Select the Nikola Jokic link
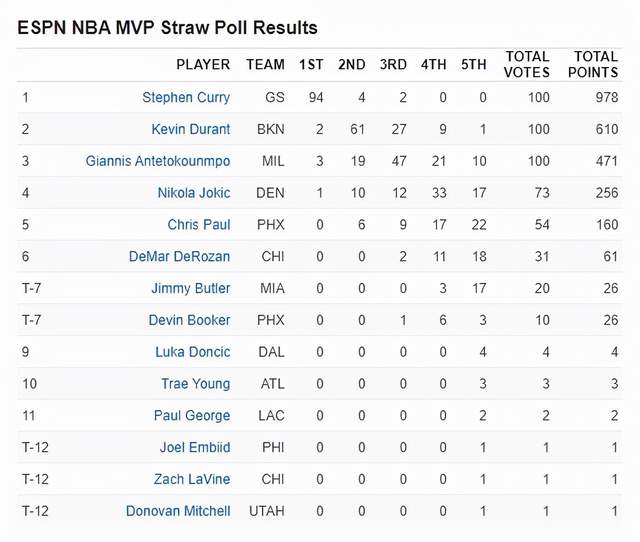This screenshot has height=542, width=640. pos(193,193)
